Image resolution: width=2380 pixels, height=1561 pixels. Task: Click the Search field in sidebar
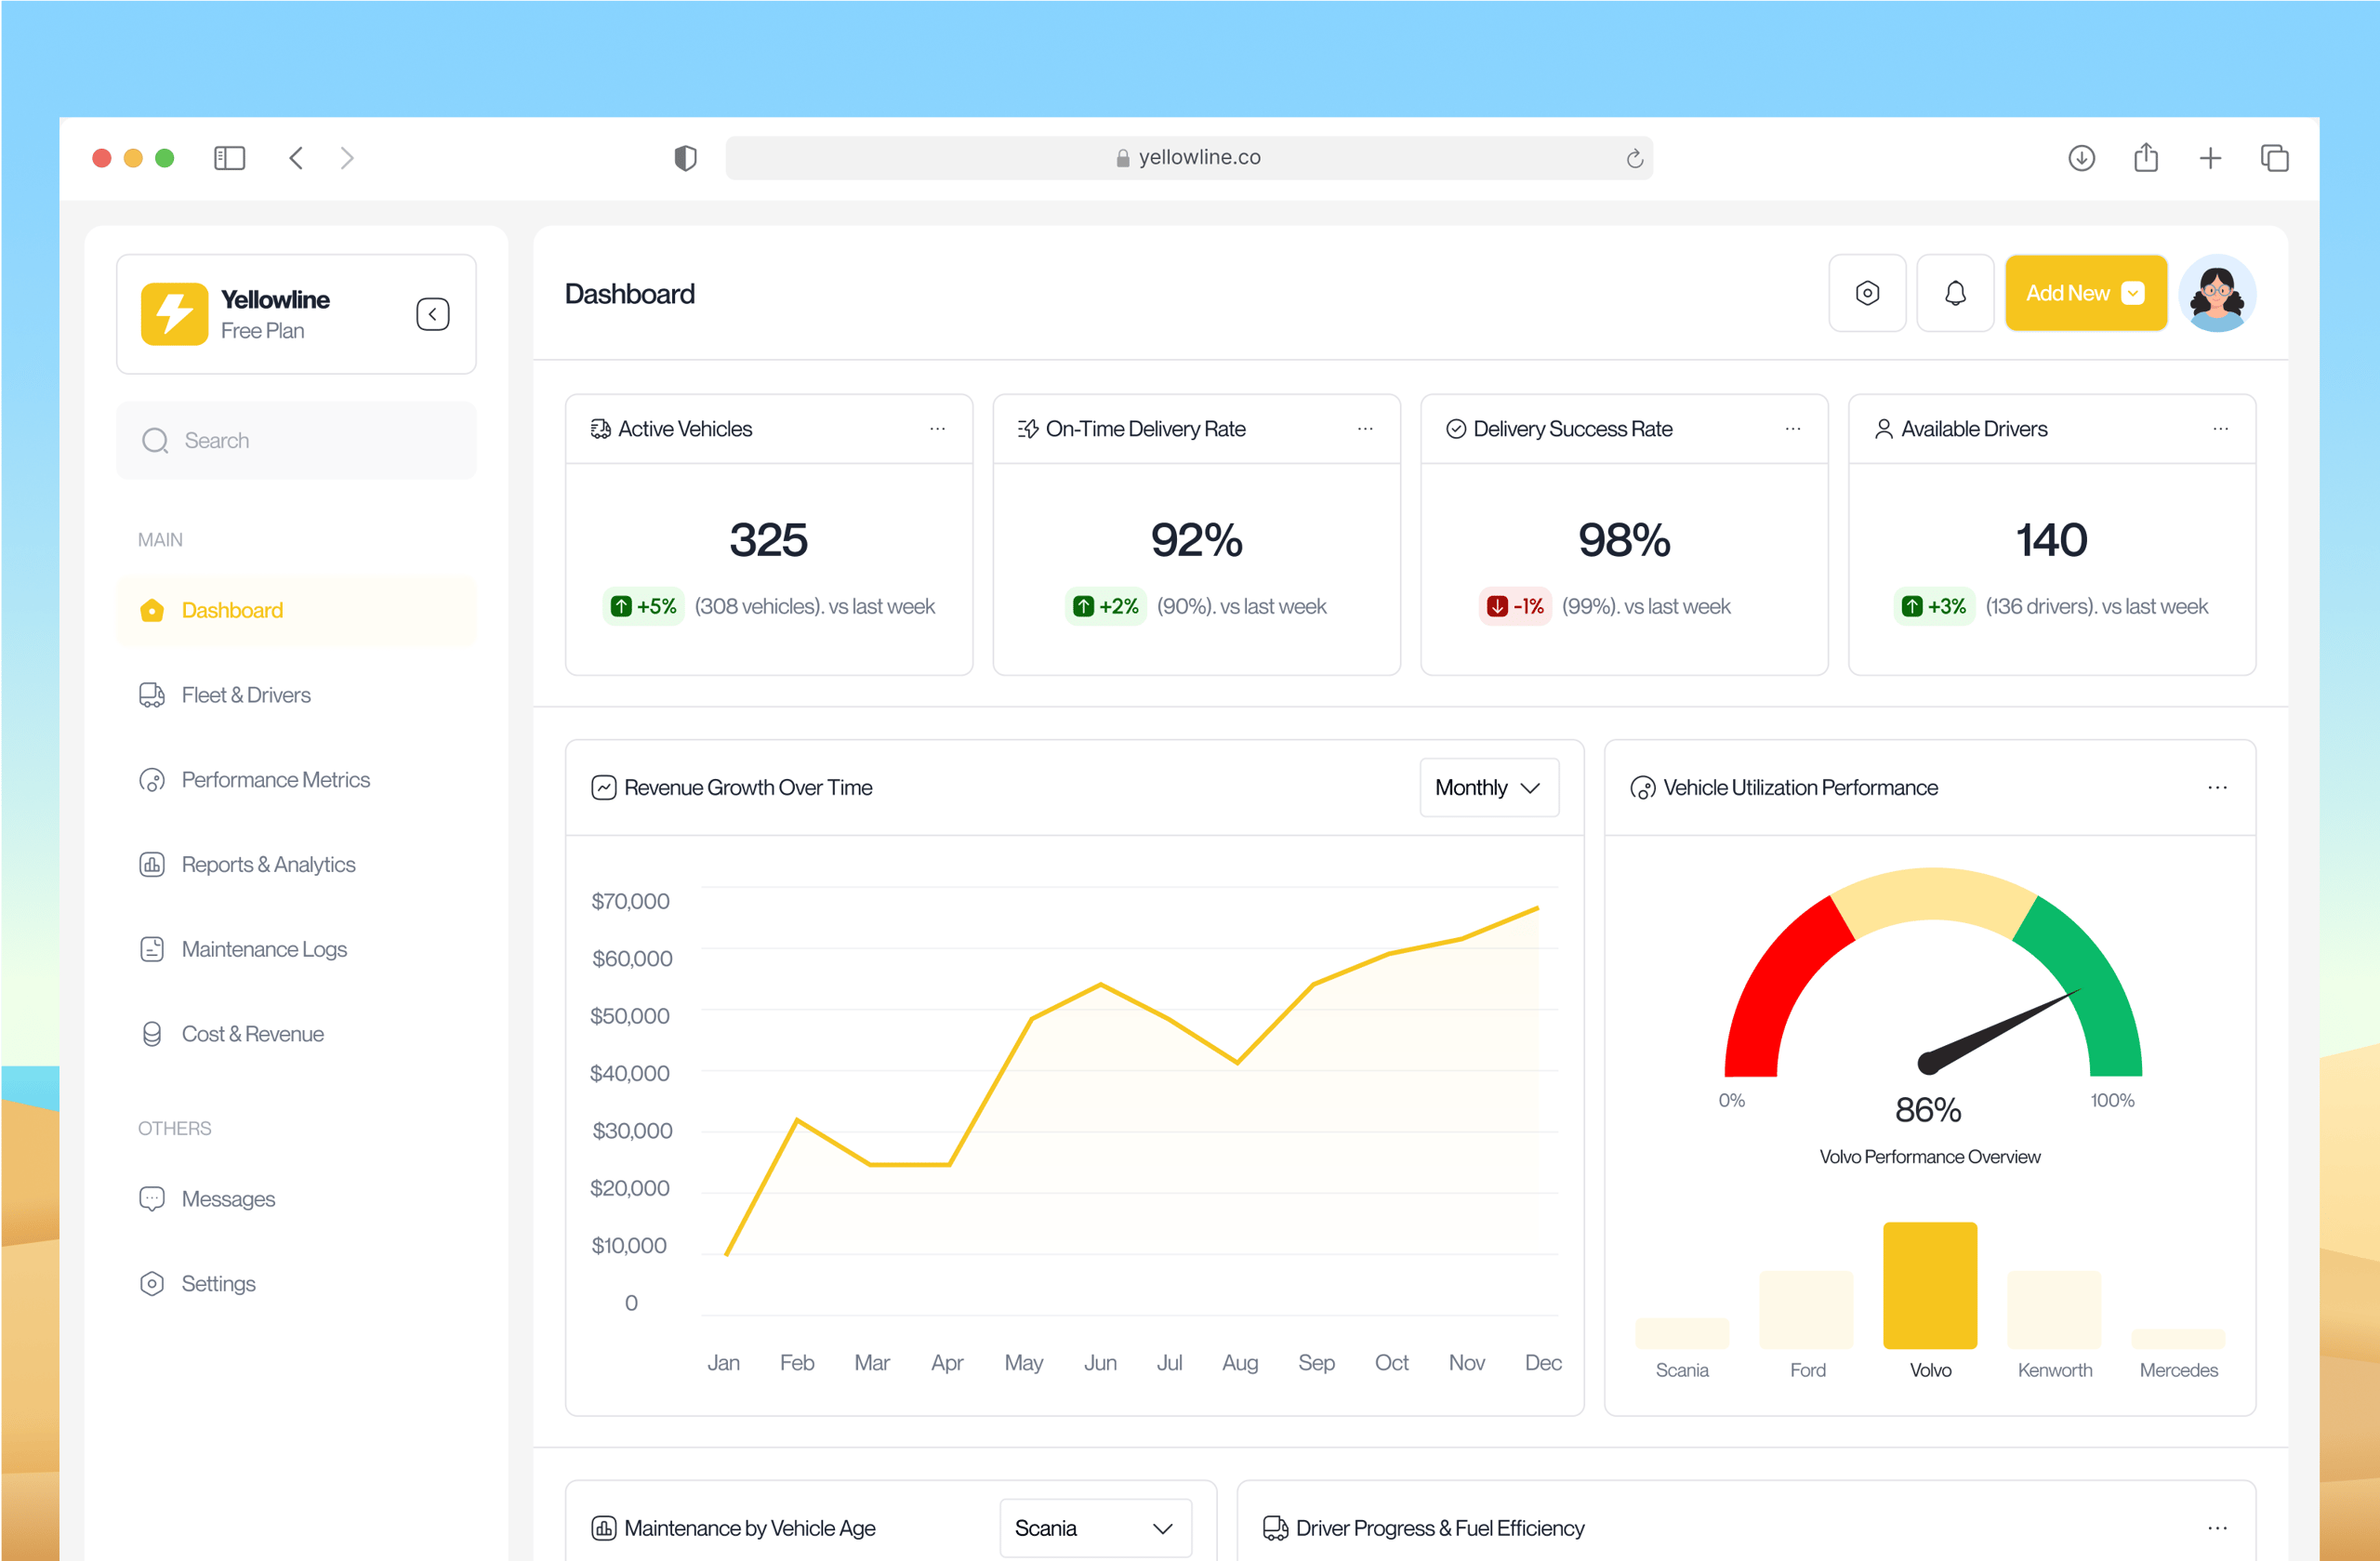tap(296, 440)
